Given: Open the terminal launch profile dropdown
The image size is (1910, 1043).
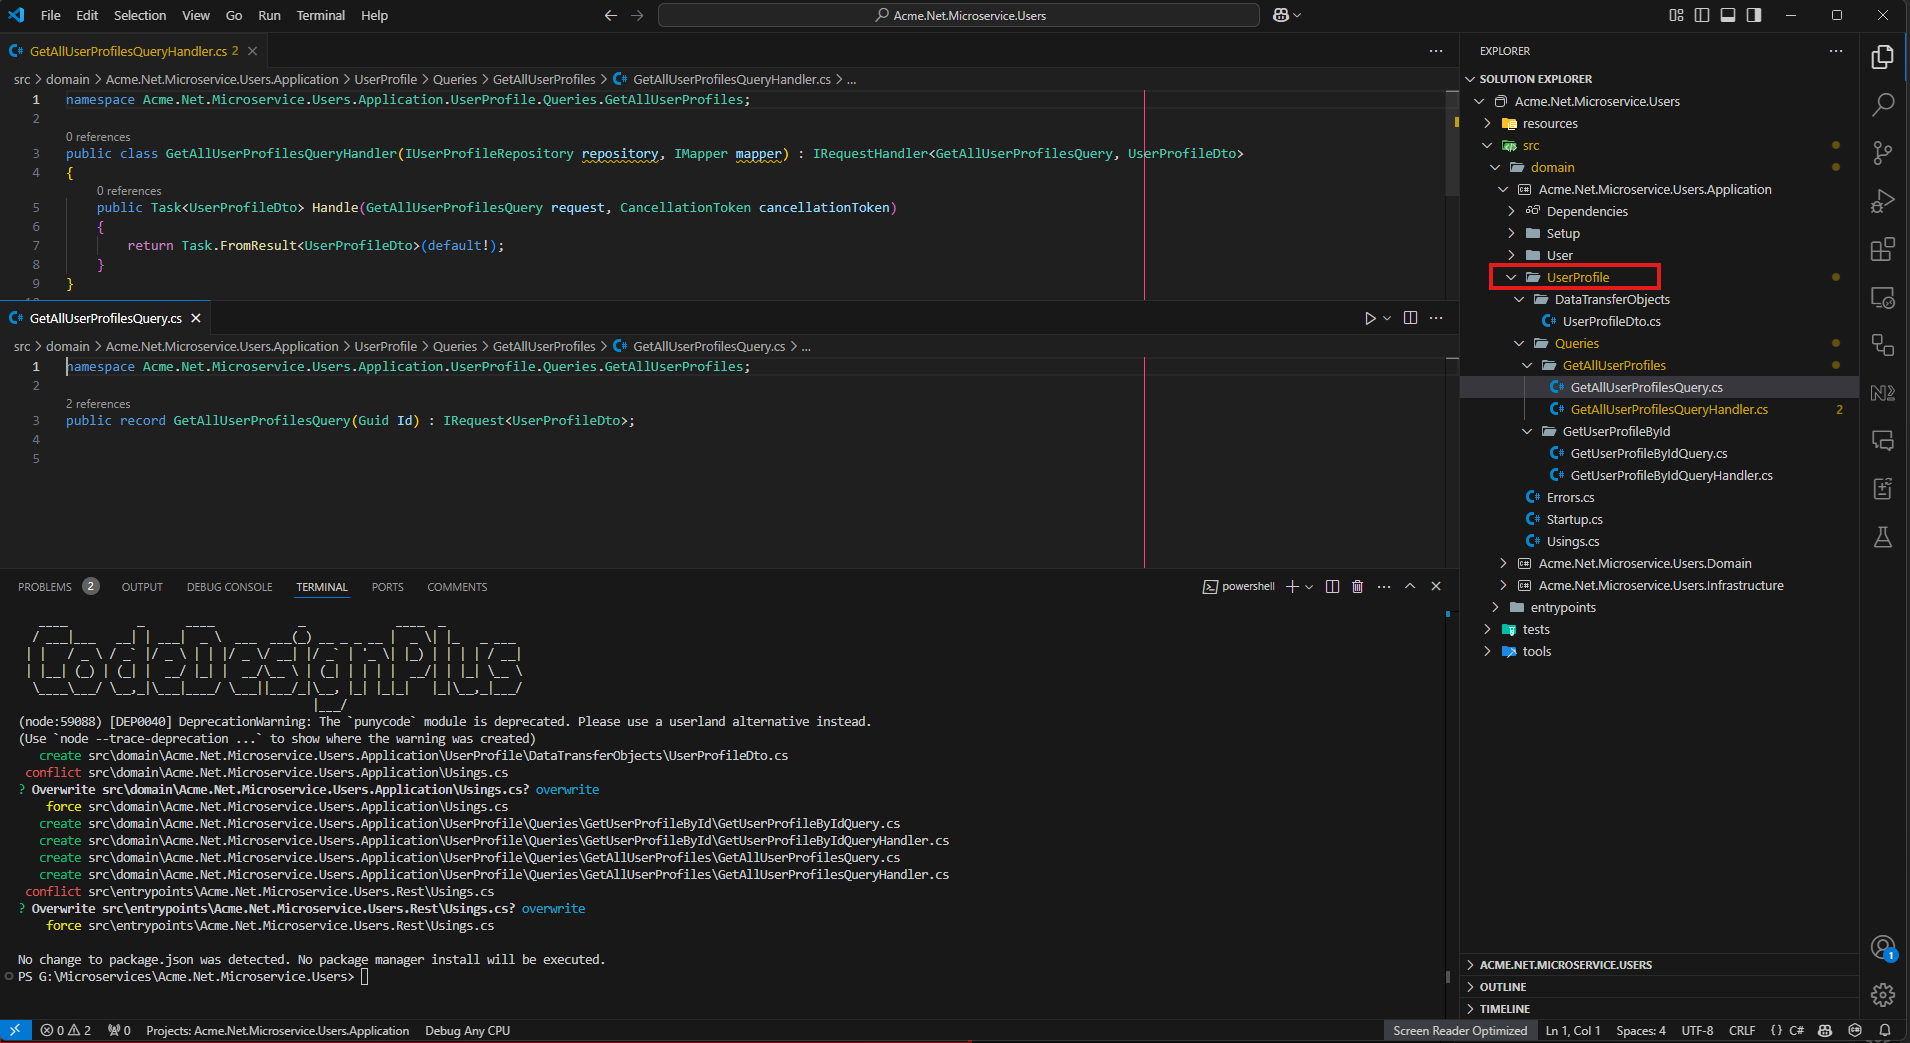Looking at the screenshot, I should click(1309, 587).
